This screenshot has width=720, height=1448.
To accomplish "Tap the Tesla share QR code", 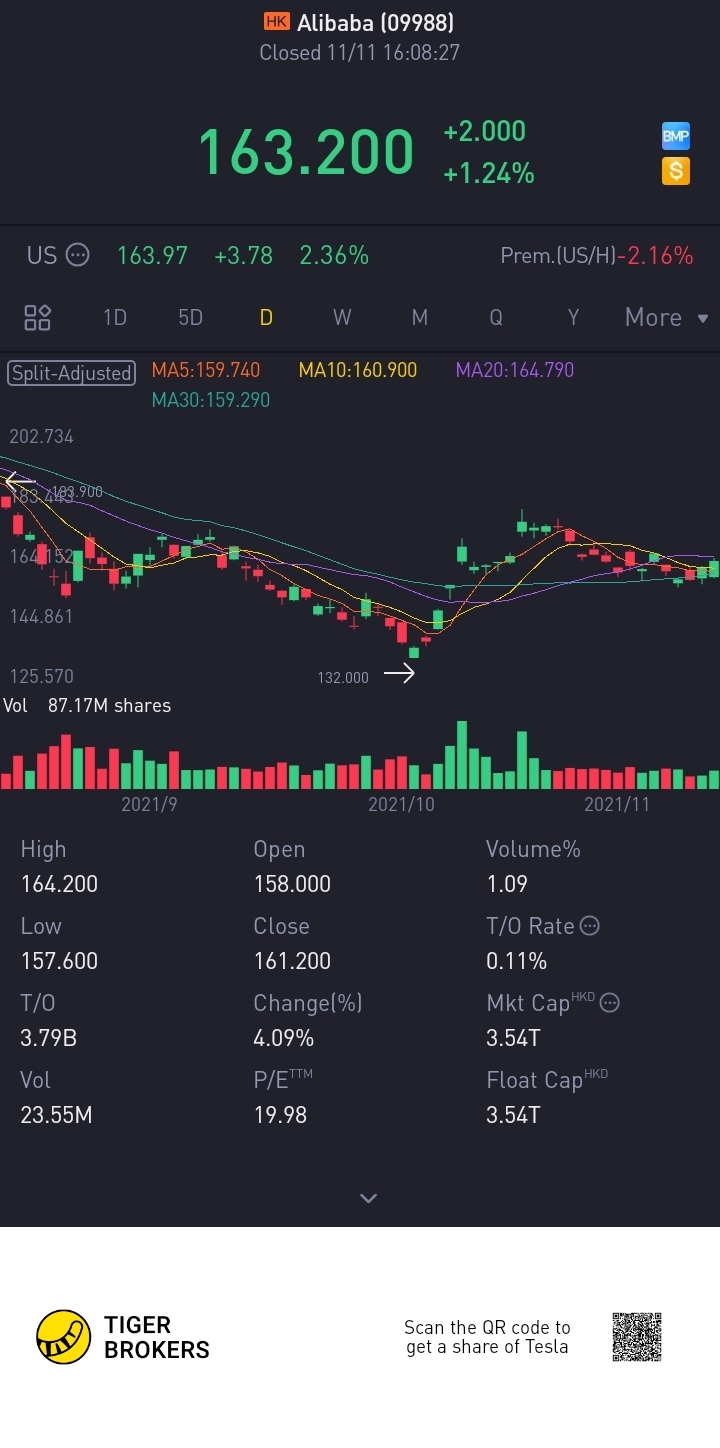I will [x=637, y=1337].
